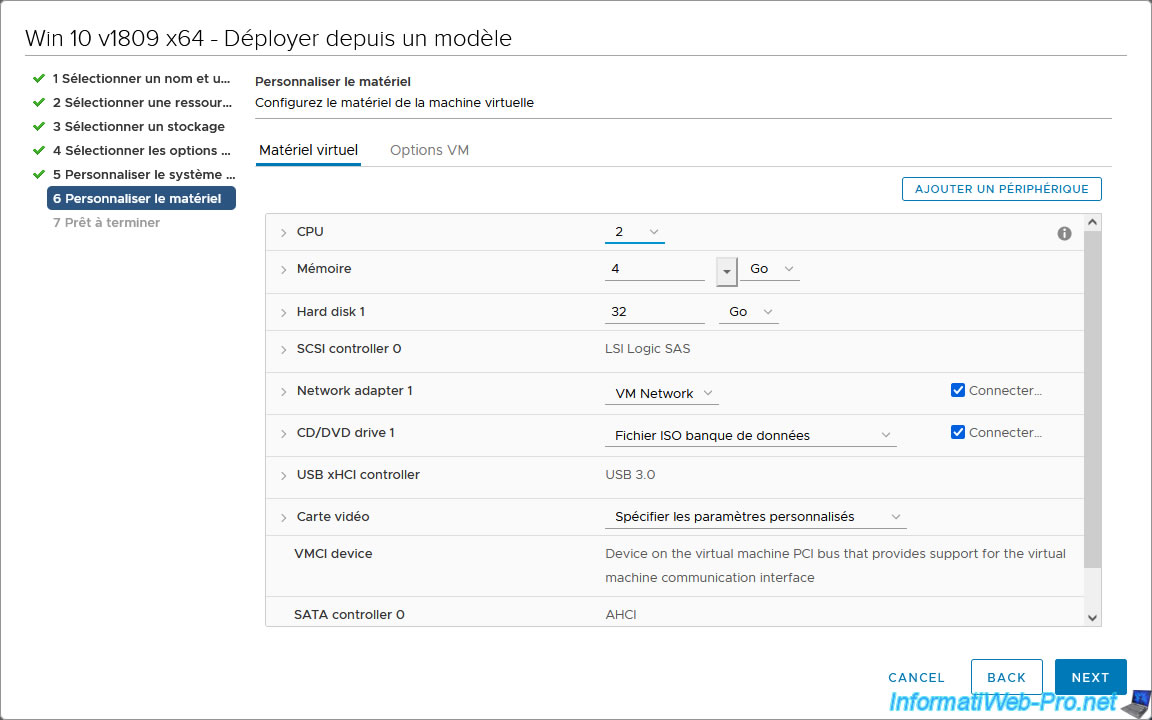This screenshot has width=1152, height=720.
Task: Open VM Network selection dropdown
Action: pyautogui.click(x=662, y=394)
